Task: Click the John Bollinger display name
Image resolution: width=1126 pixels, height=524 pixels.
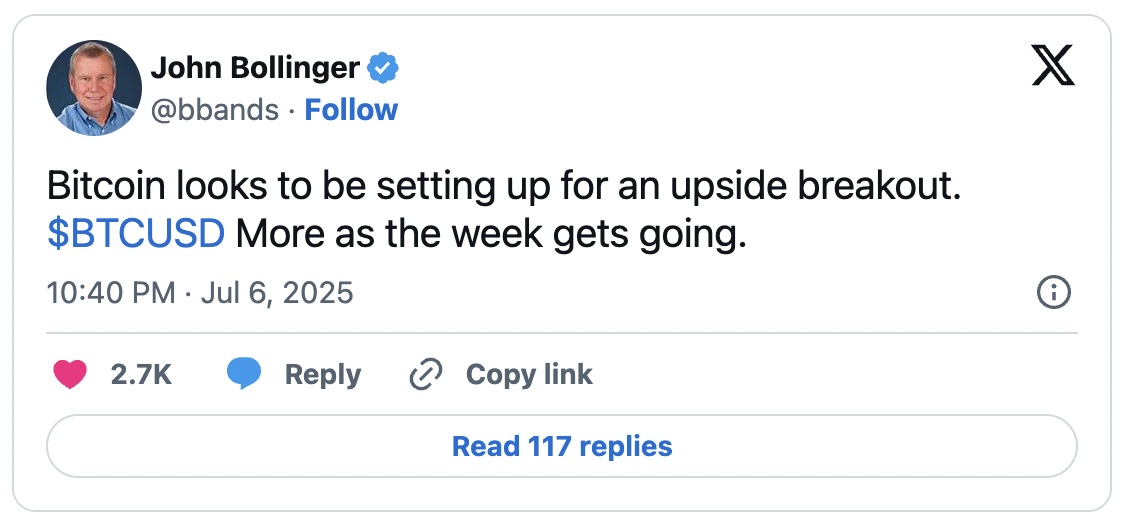Action: pos(254,68)
